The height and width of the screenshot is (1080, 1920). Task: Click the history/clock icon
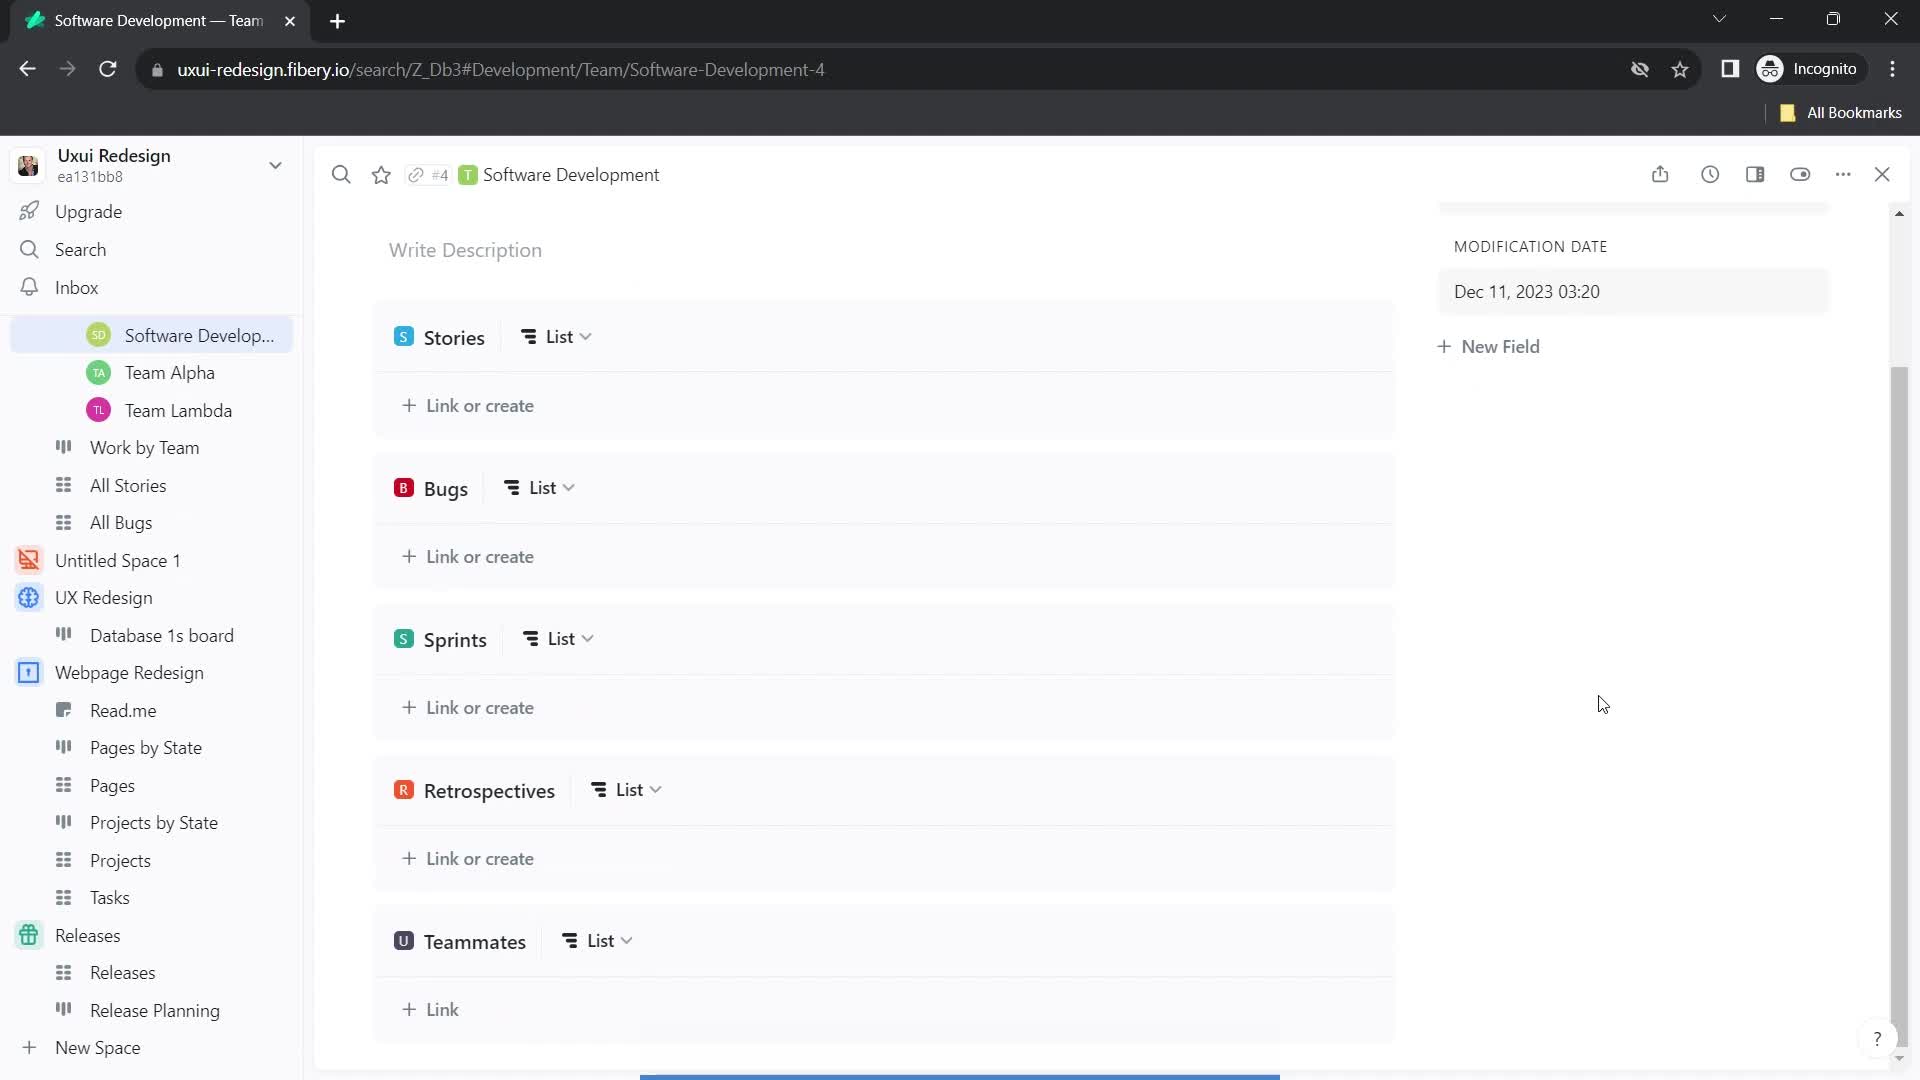click(1710, 174)
